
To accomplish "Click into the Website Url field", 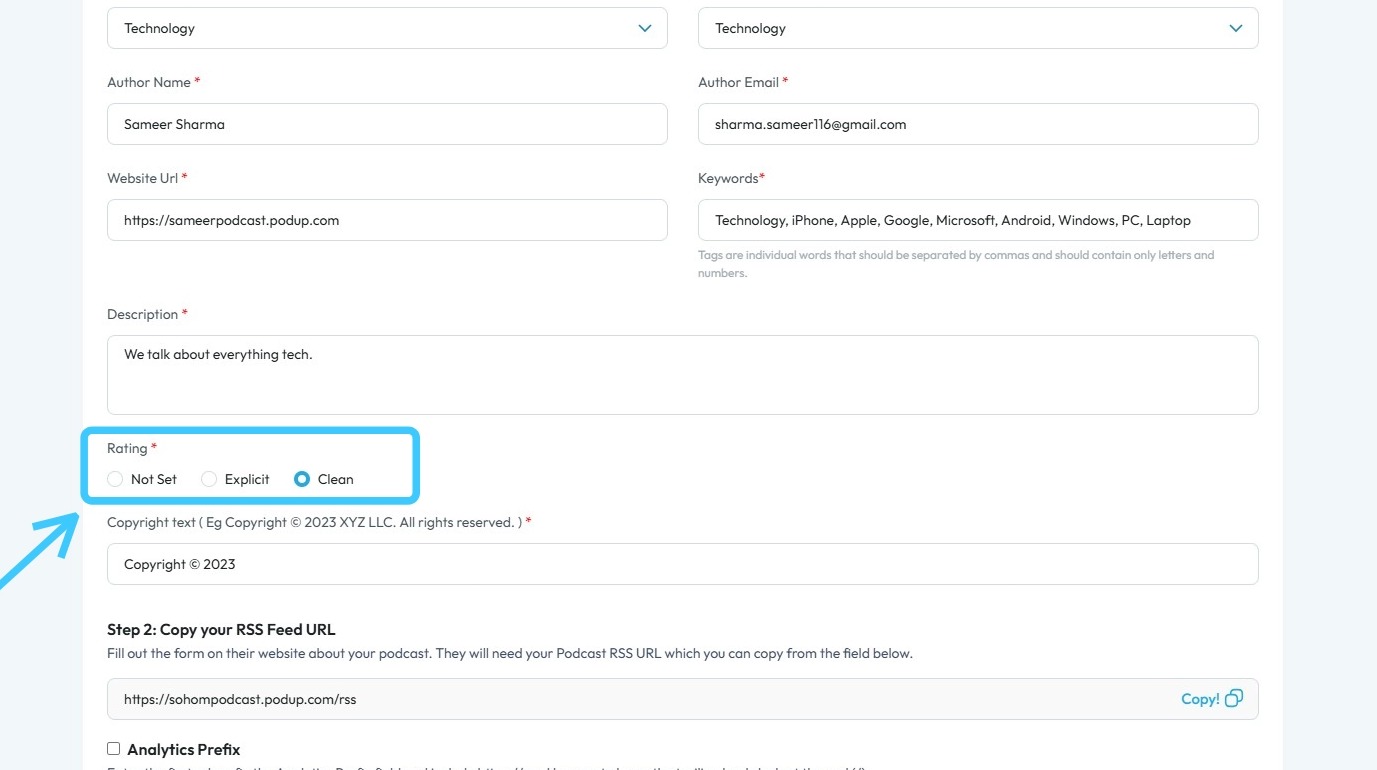I will (x=387, y=220).
